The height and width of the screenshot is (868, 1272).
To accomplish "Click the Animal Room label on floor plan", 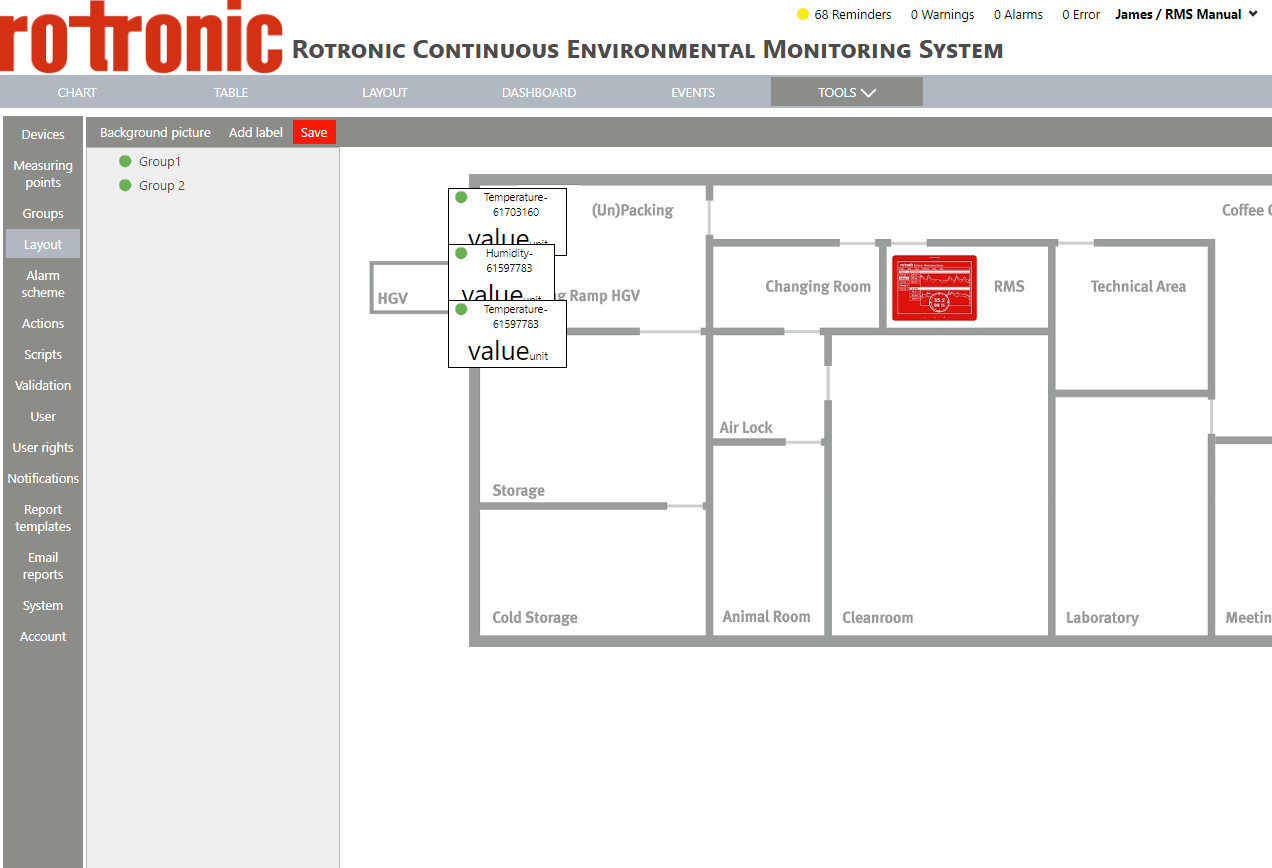I will pyautogui.click(x=767, y=616).
